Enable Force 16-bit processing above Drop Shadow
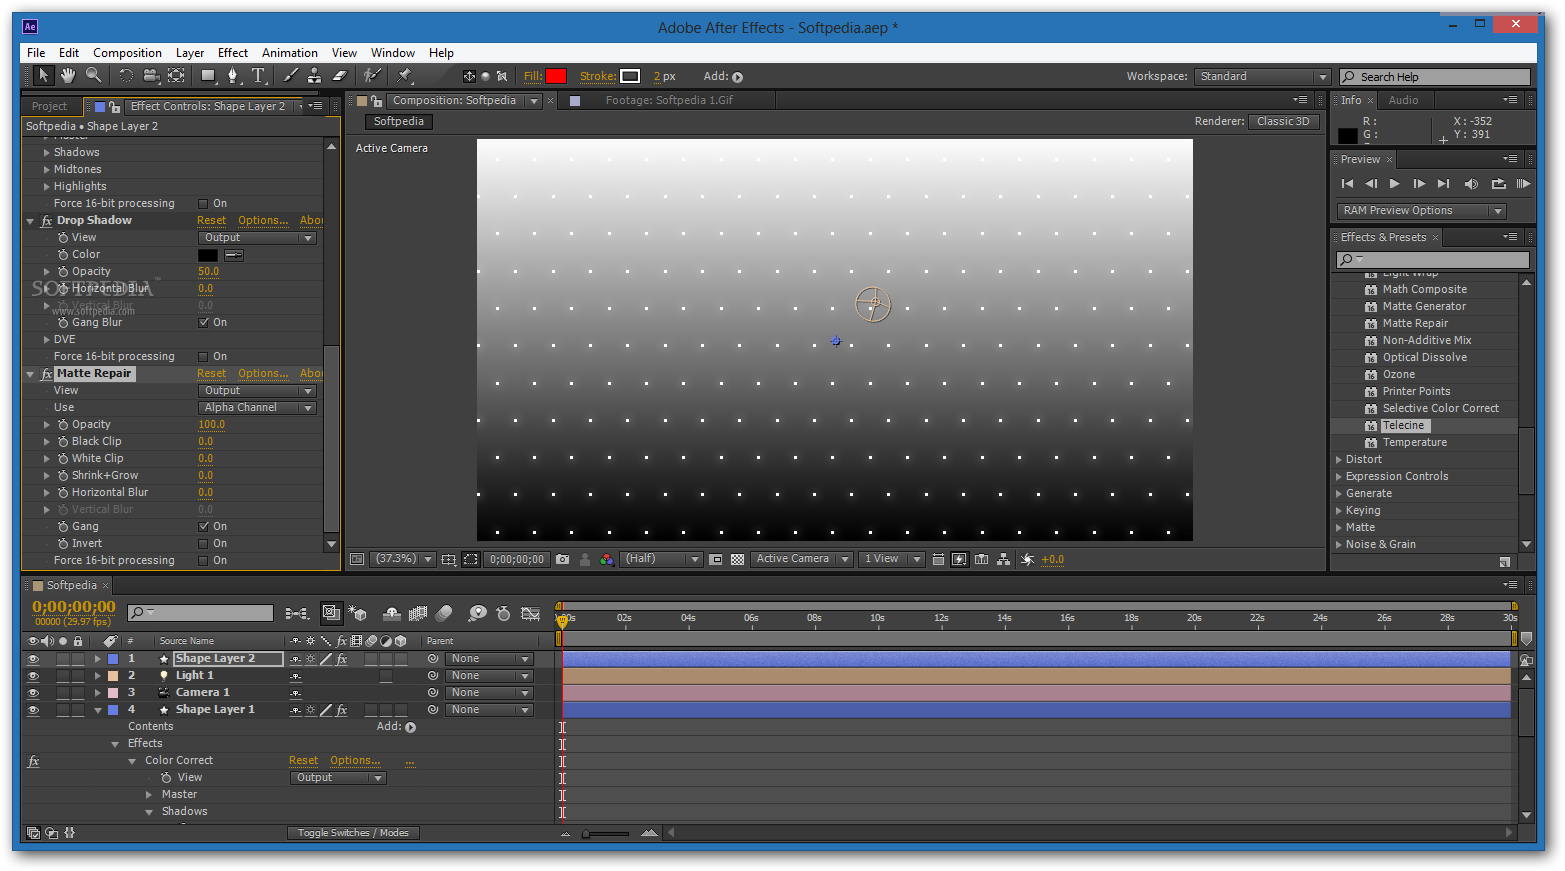Viewport: 1565px width, 871px height. coord(204,204)
